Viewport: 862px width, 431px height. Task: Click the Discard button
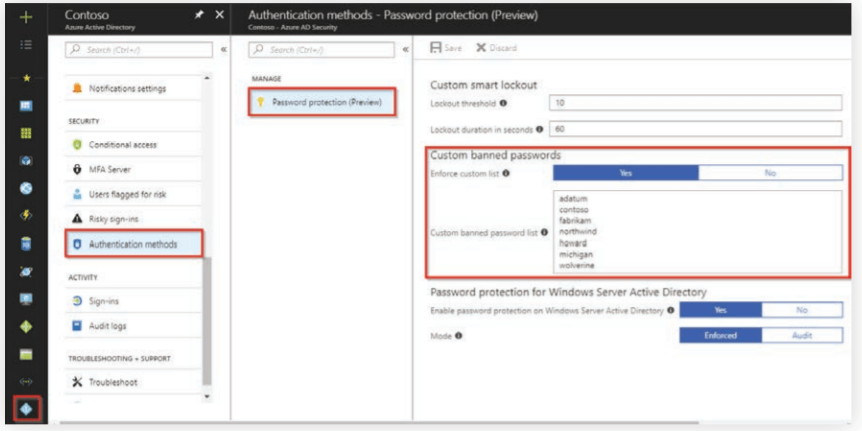[496, 48]
